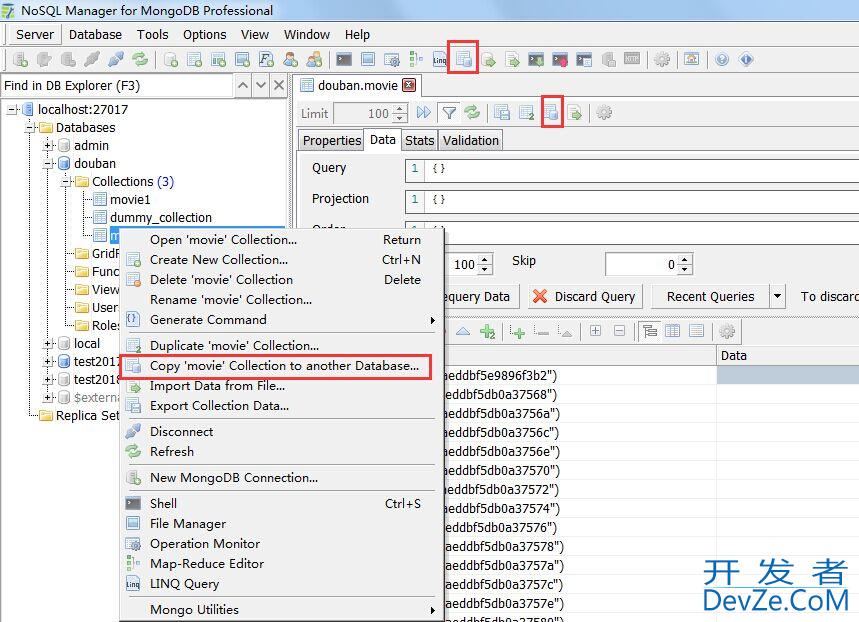Open the Database menu
This screenshot has width=859, height=622.
[x=95, y=35]
